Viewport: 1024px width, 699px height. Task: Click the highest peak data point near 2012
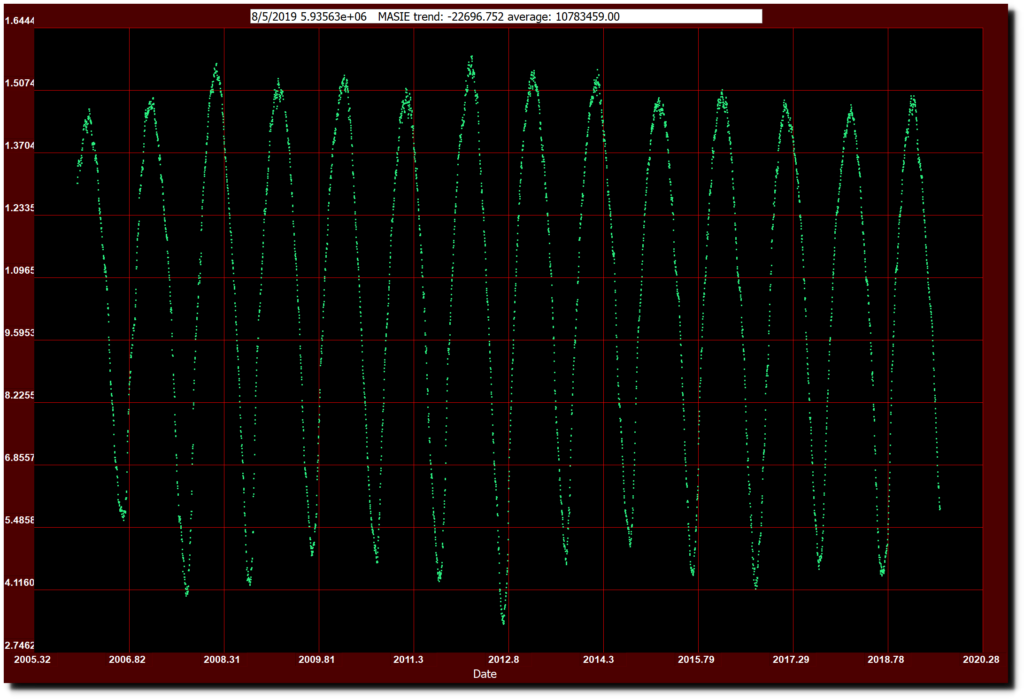tap(472, 56)
